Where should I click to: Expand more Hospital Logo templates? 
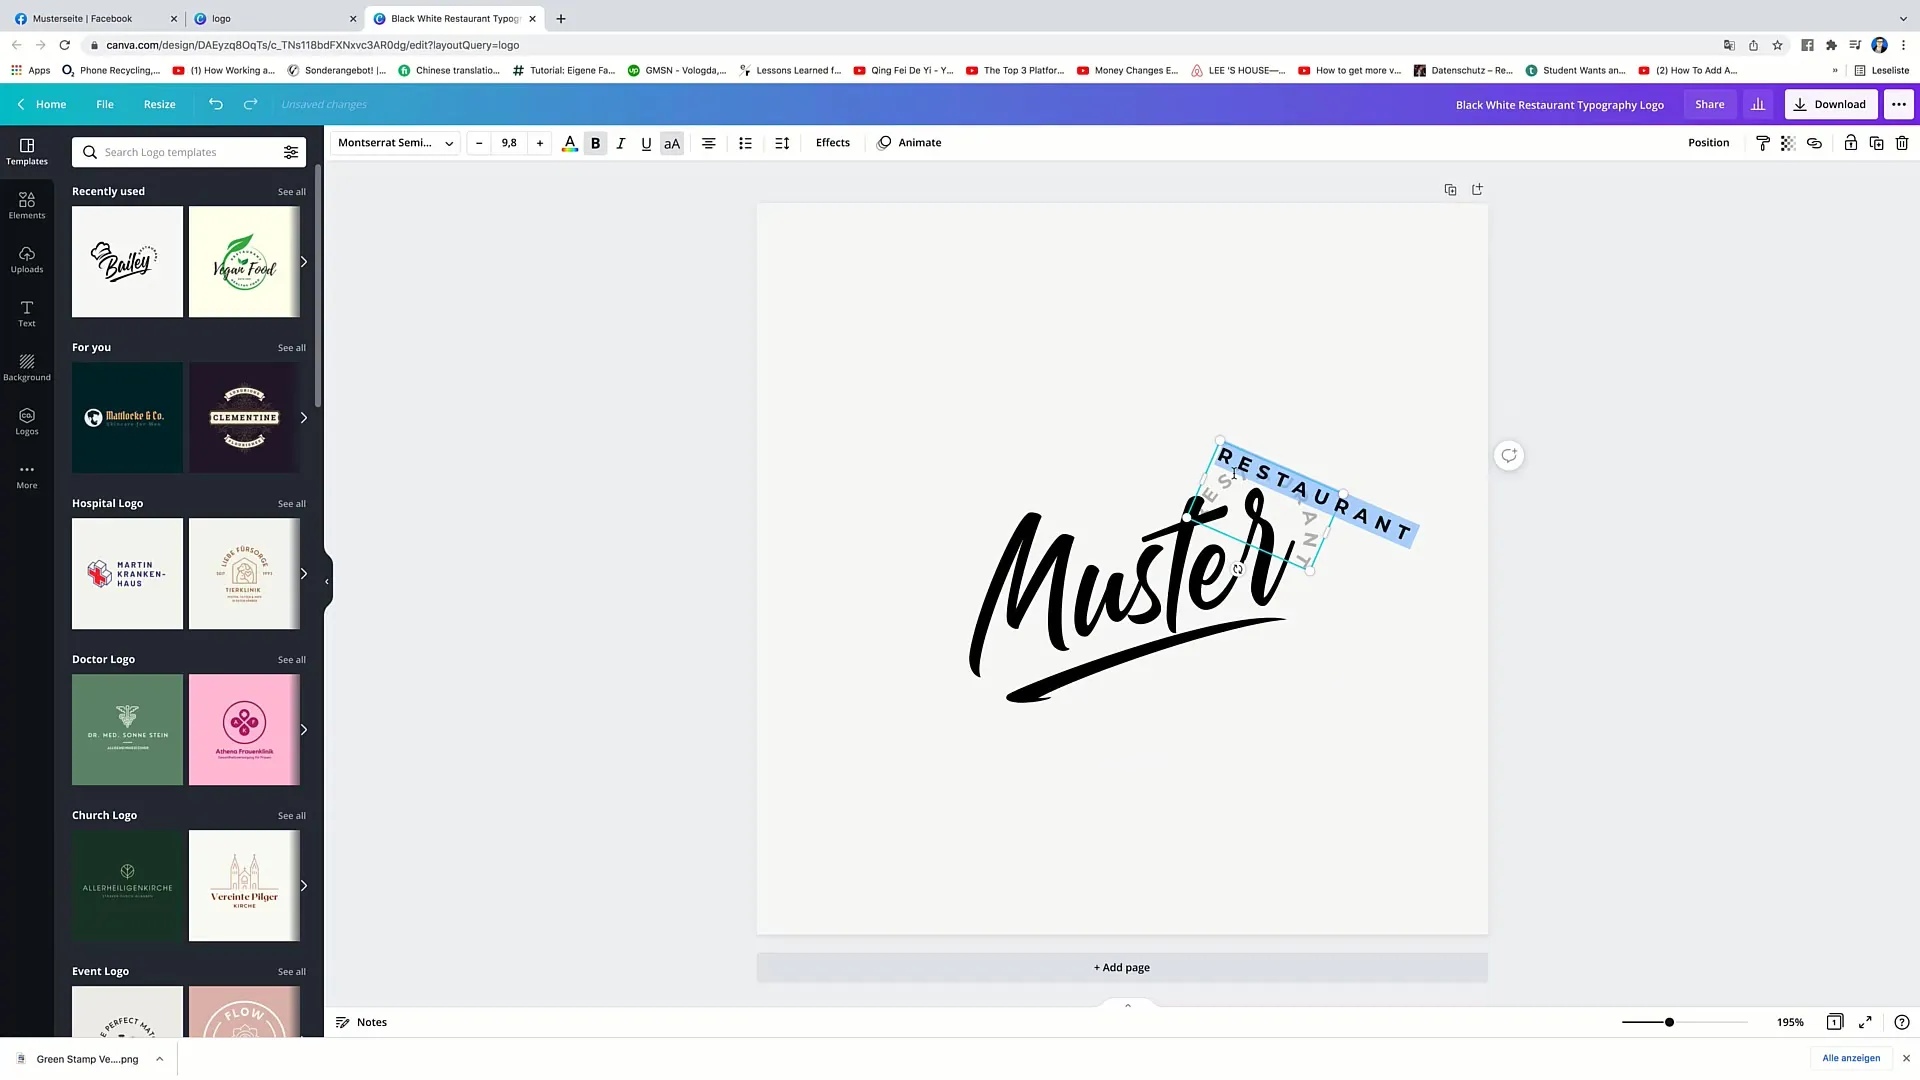[x=304, y=574]
